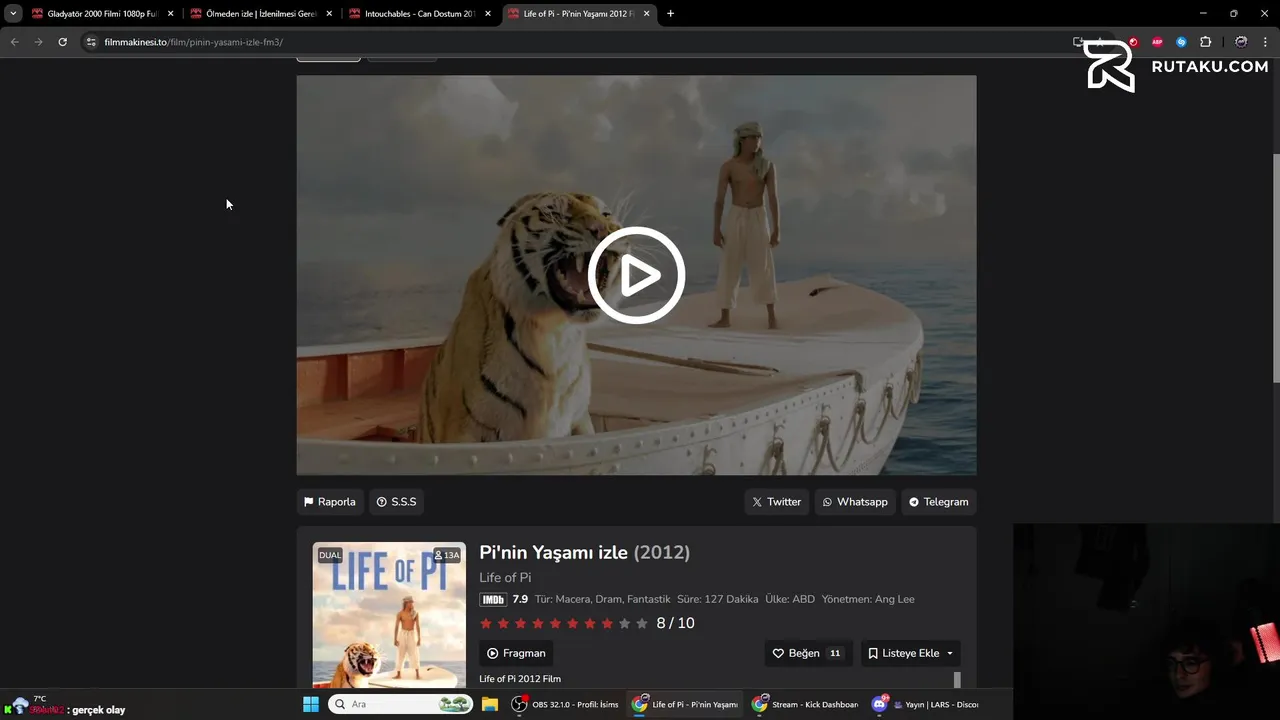Click the Adblock Plus ABP extension icon

click(x=1157, y=42)
